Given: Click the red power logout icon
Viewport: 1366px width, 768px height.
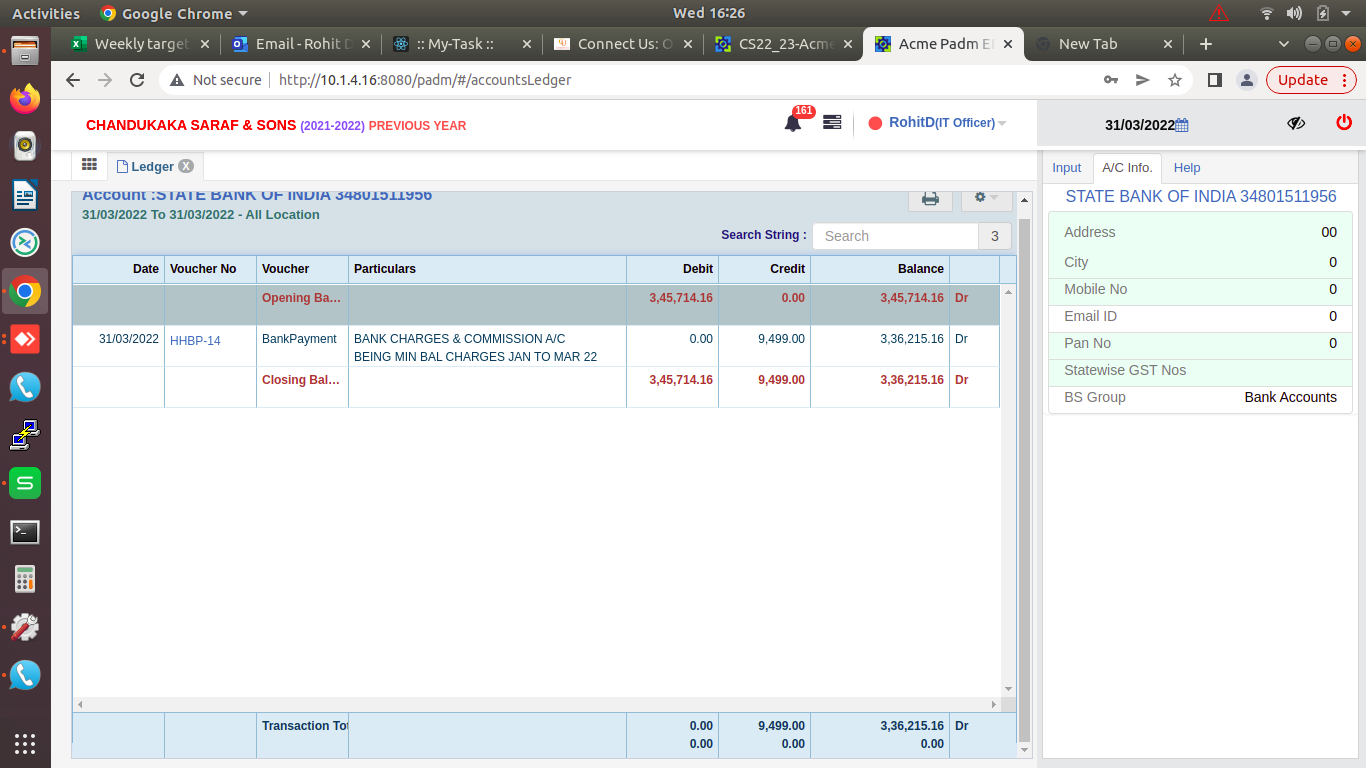Looking at the screenshot, I should point(1344,122).
